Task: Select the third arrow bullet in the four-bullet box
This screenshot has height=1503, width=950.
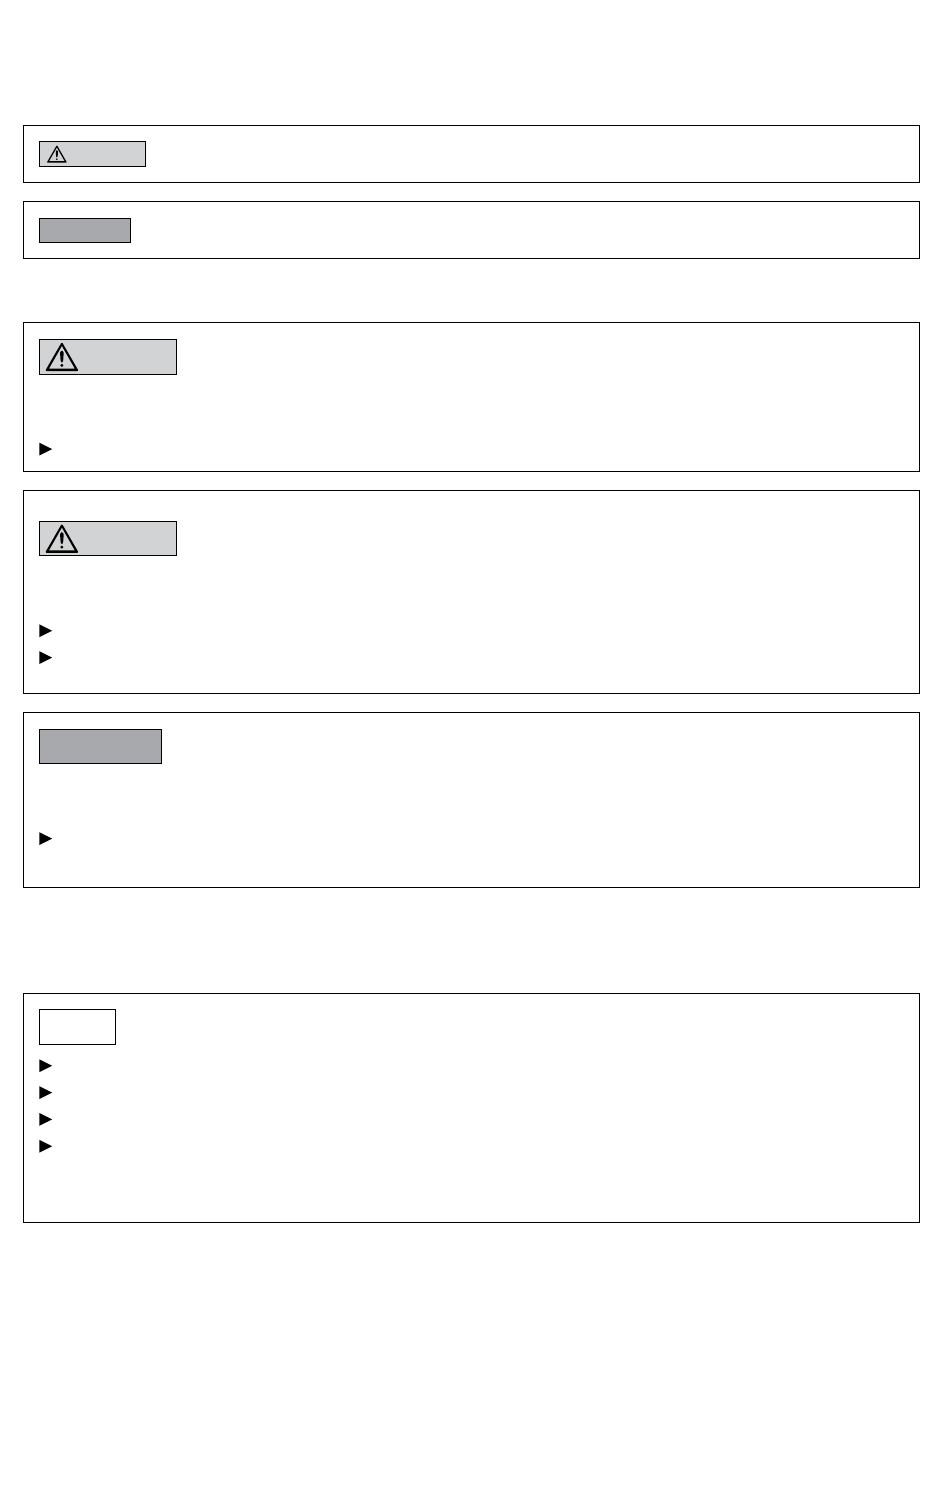Action: coord(45,1120)
